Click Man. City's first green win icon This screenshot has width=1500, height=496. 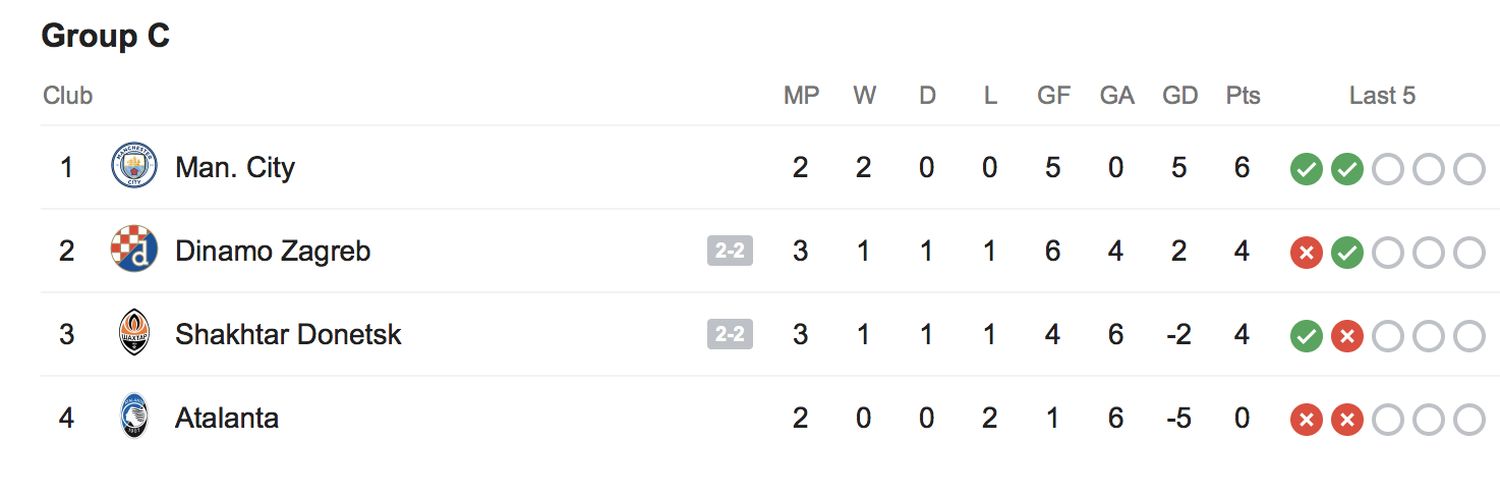tap(1305, 170)
